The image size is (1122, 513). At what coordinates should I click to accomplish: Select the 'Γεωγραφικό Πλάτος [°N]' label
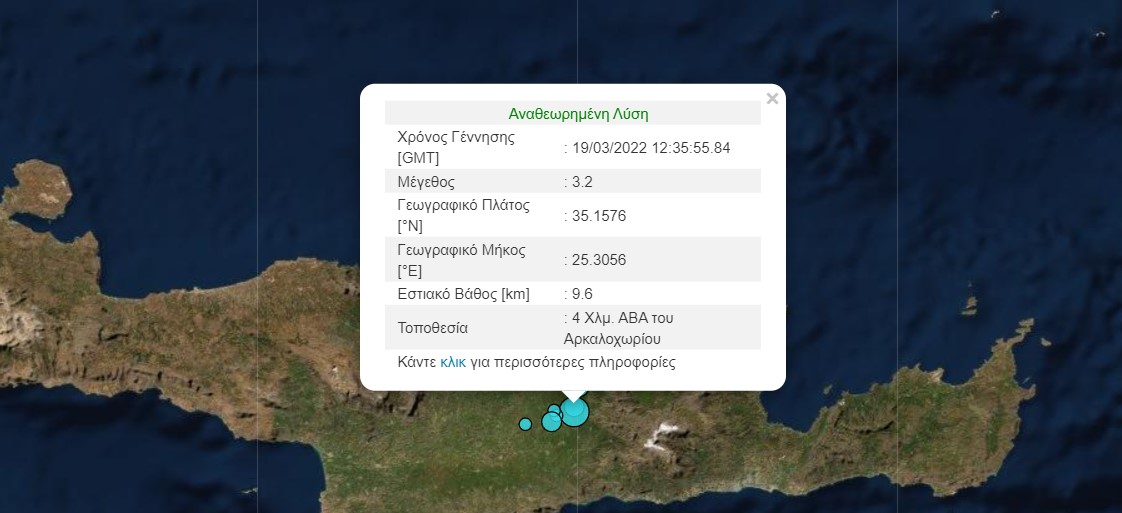(464, 215)
